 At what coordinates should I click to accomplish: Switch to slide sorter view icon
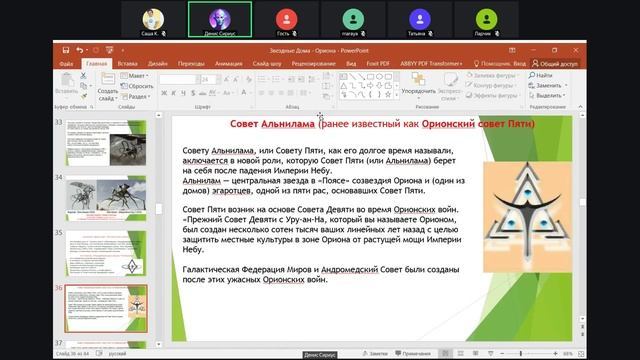click(460, 353)
